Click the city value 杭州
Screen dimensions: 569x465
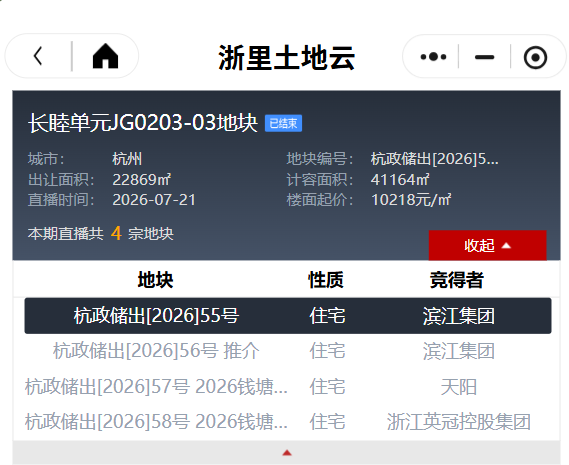[x=127, y=159]
